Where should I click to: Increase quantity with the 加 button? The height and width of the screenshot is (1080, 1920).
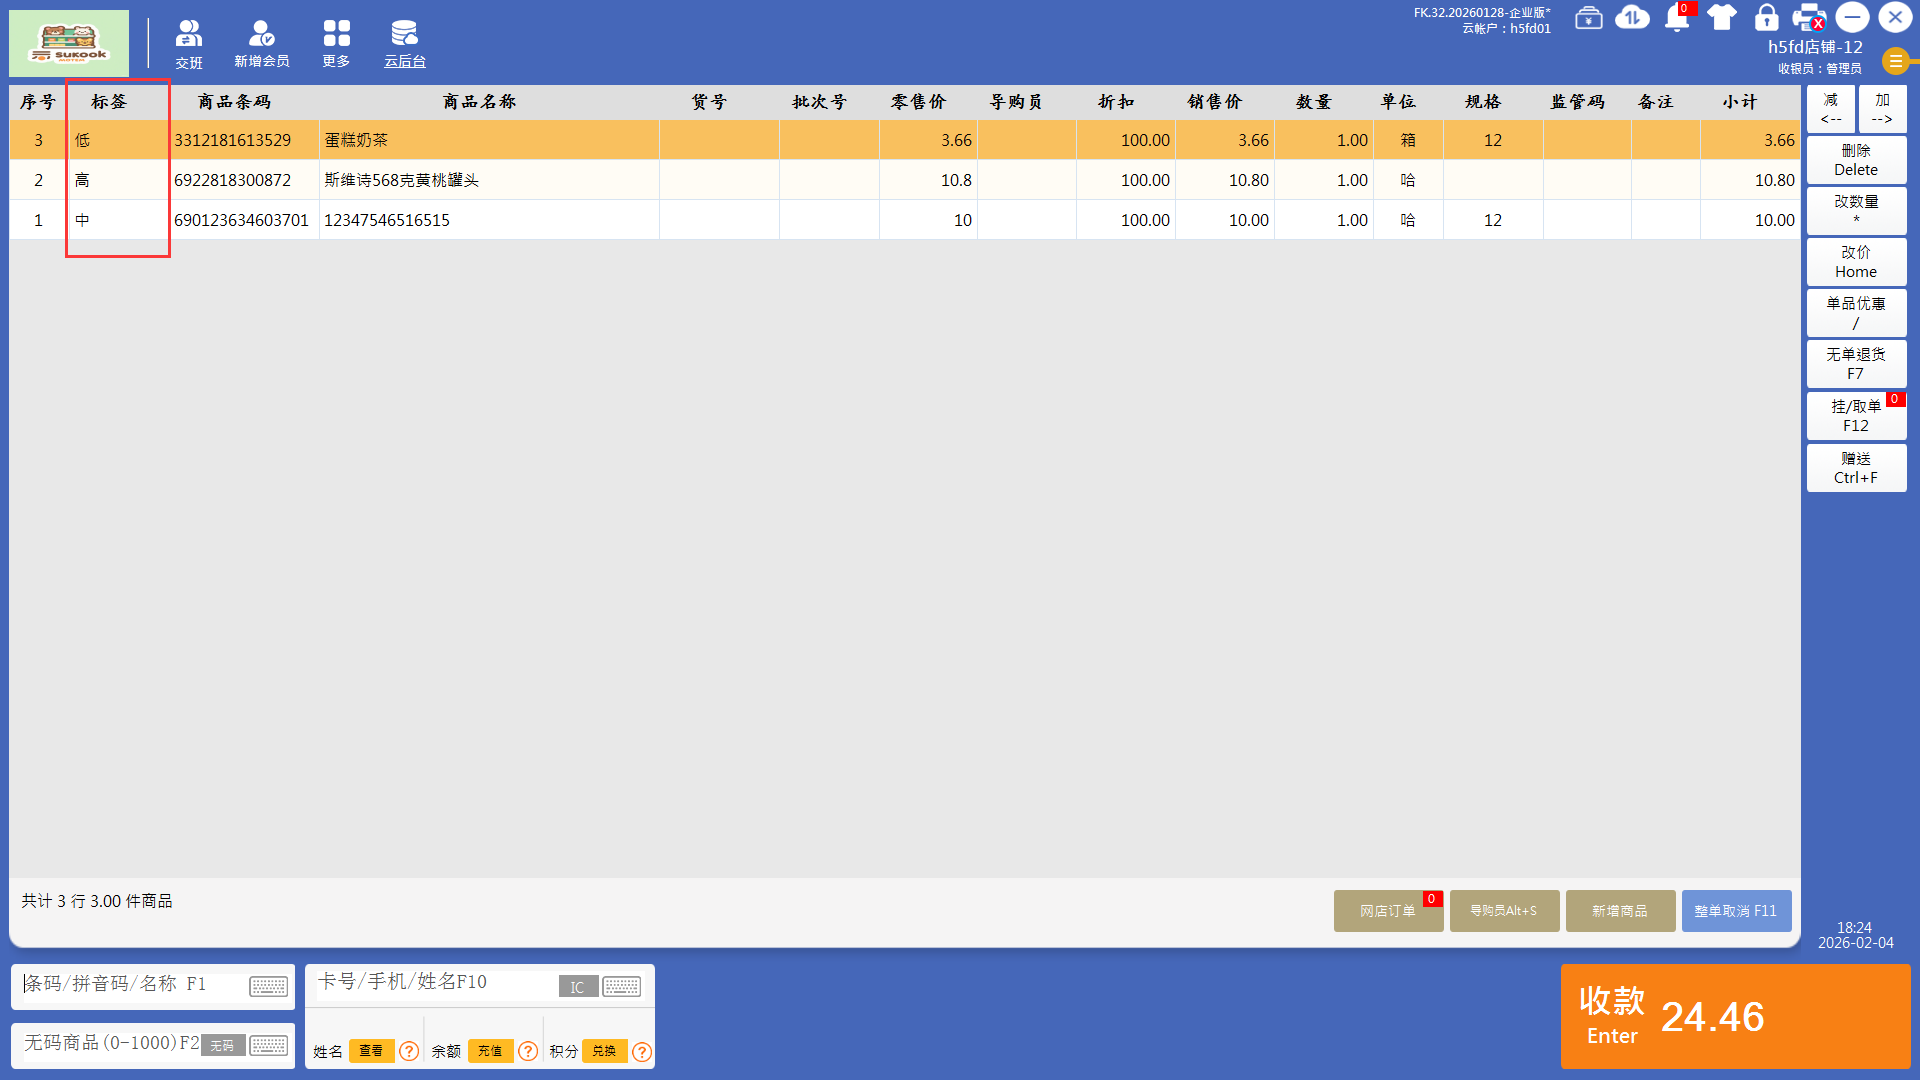(1882, 109)
